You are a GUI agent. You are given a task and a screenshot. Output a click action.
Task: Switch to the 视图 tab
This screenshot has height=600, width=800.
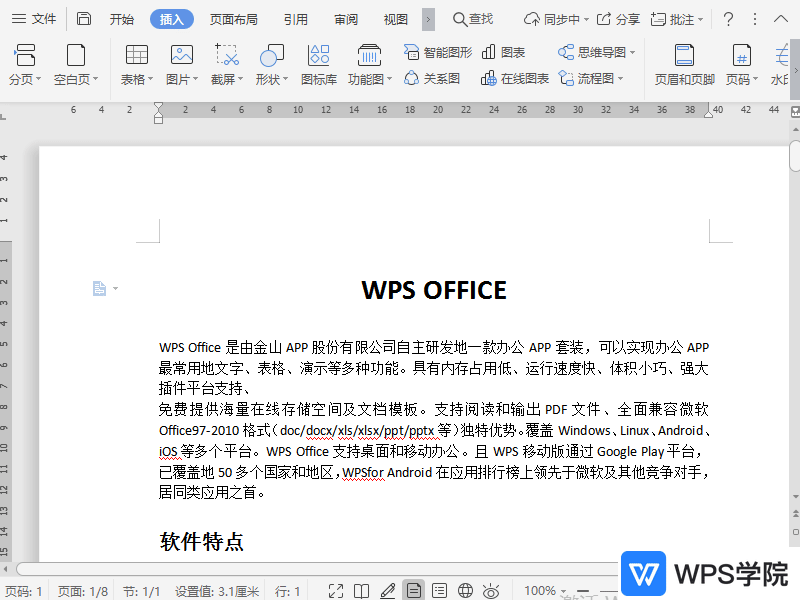click(x=396, y=19)
